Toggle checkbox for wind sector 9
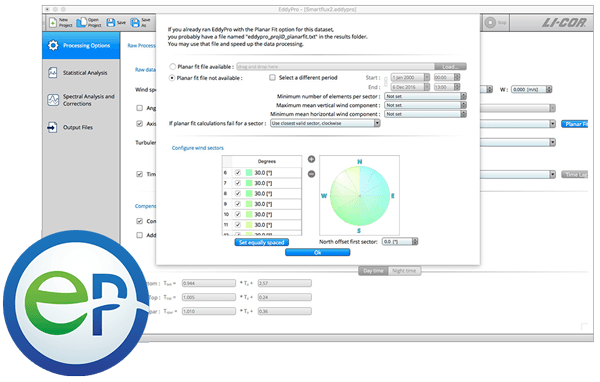The image size is (600, 382). pos(238,204)
